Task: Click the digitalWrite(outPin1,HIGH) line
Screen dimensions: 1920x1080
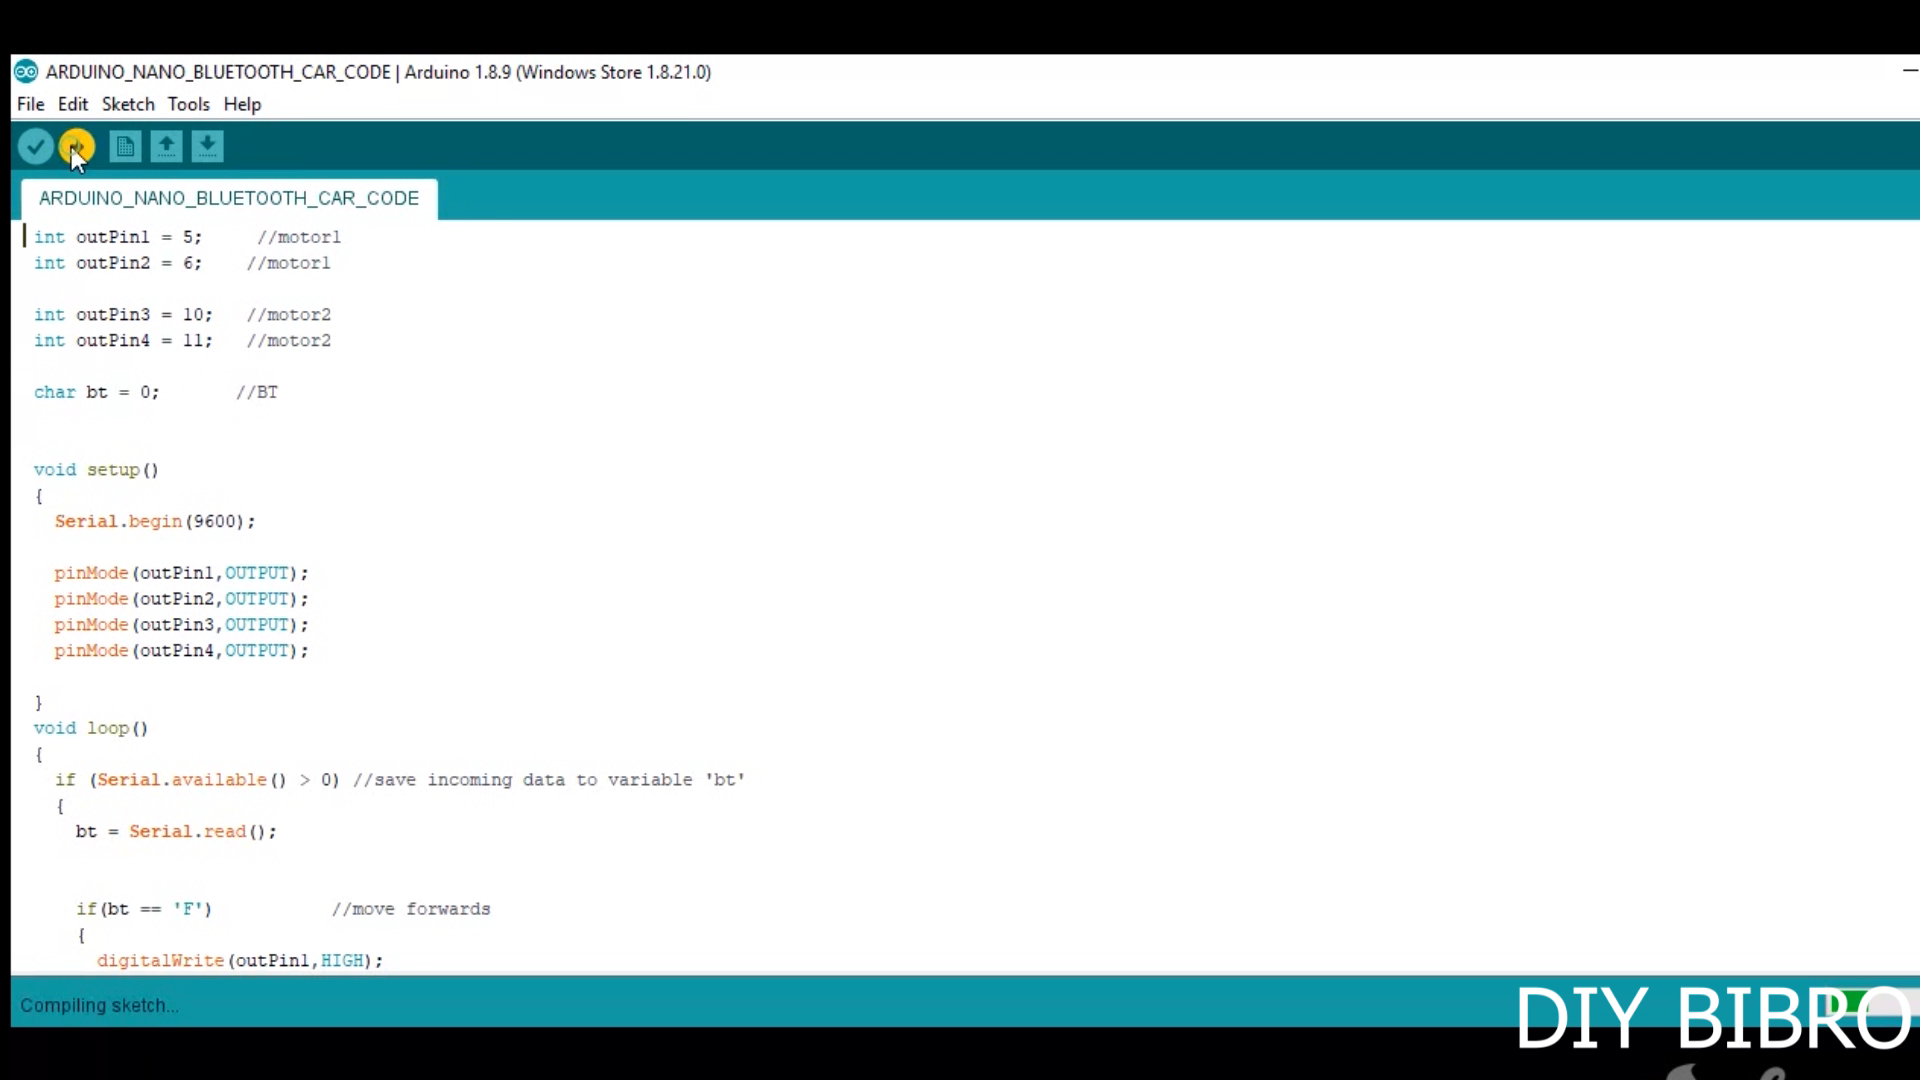Action: pyautogui.click(x=240, y=961)
